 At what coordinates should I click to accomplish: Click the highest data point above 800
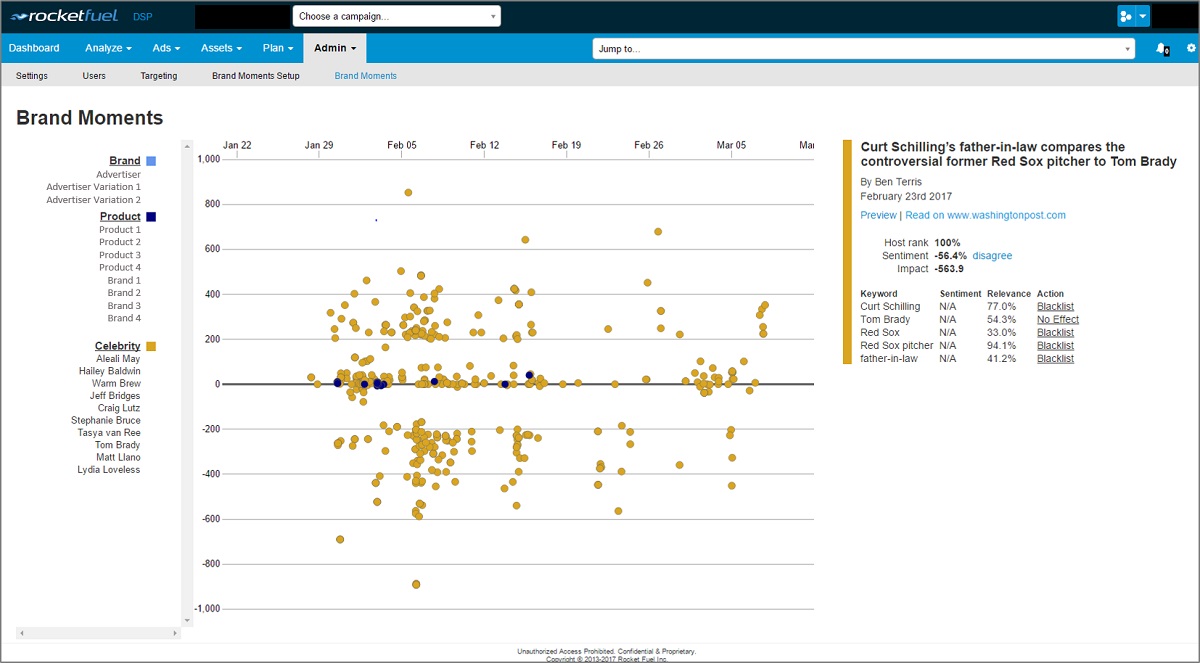[408, 192]
